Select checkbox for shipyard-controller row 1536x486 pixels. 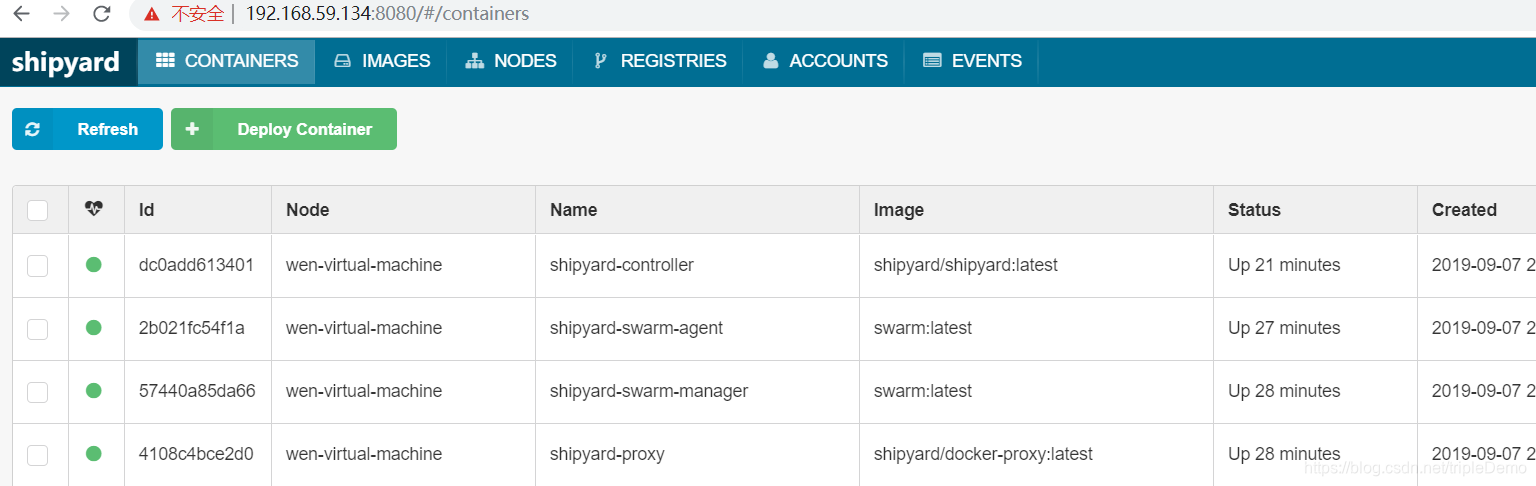[38, 266]
